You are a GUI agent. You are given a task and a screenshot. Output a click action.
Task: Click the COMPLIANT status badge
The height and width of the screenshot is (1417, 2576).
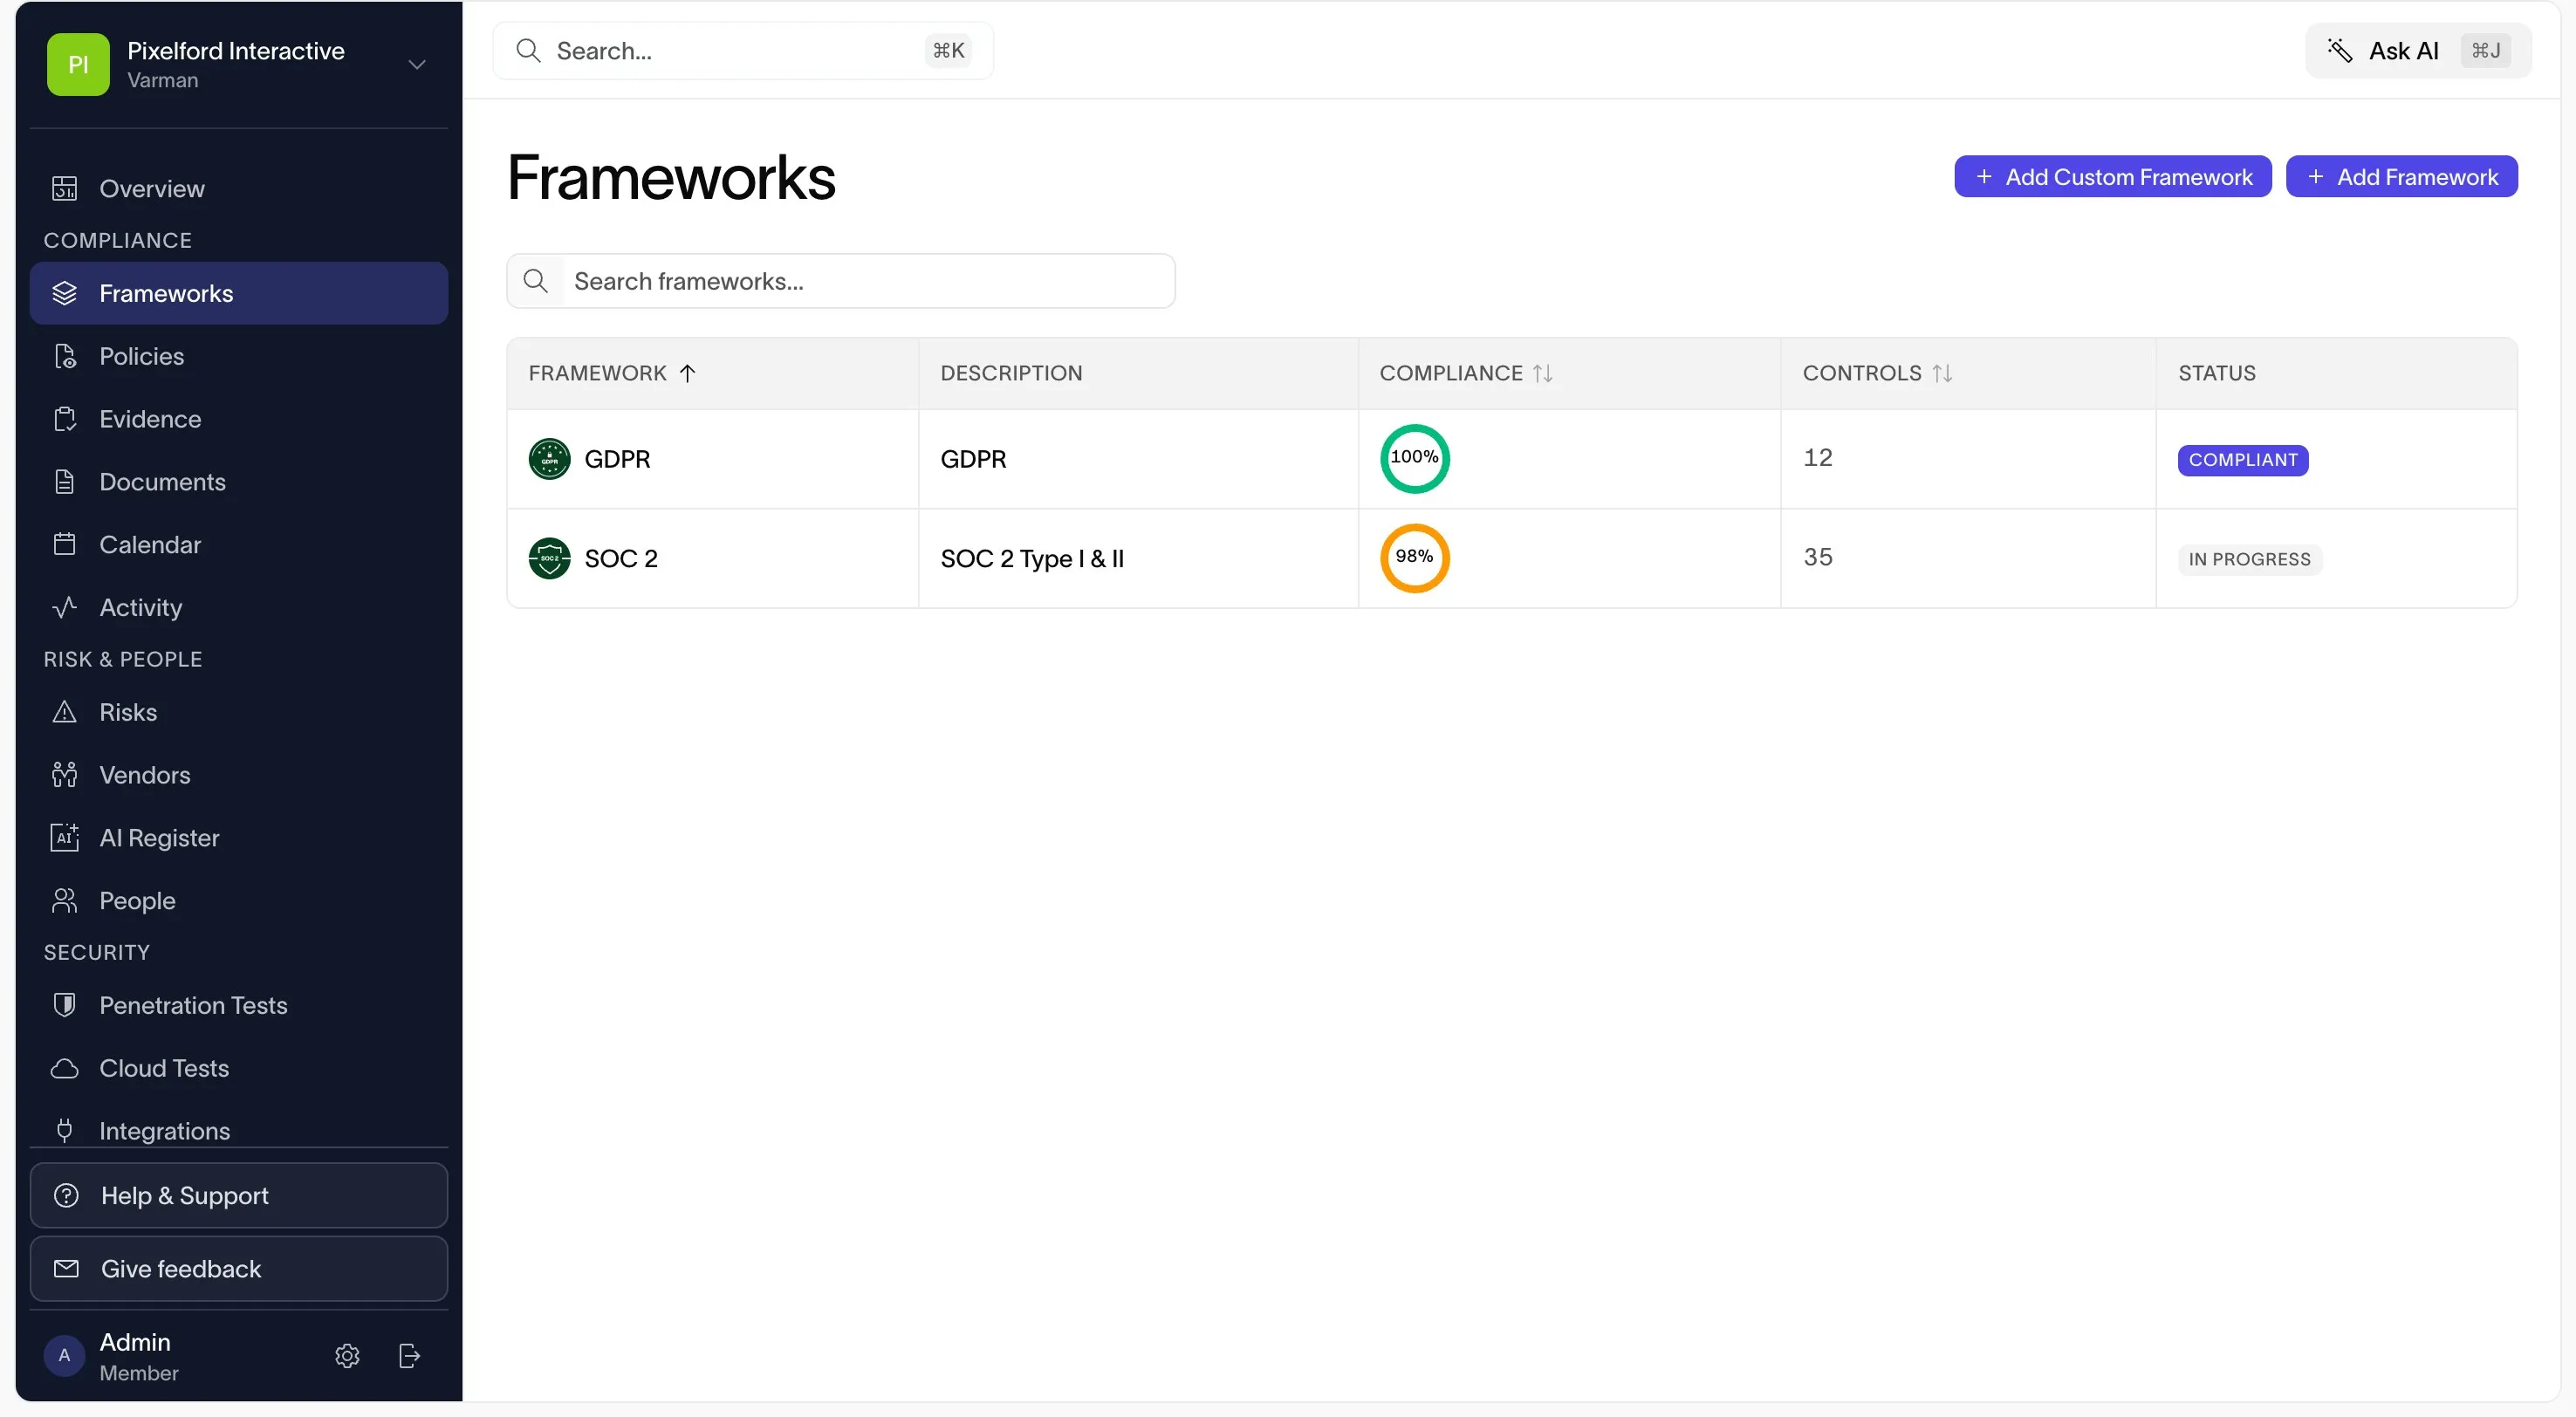coord(2243,460)
